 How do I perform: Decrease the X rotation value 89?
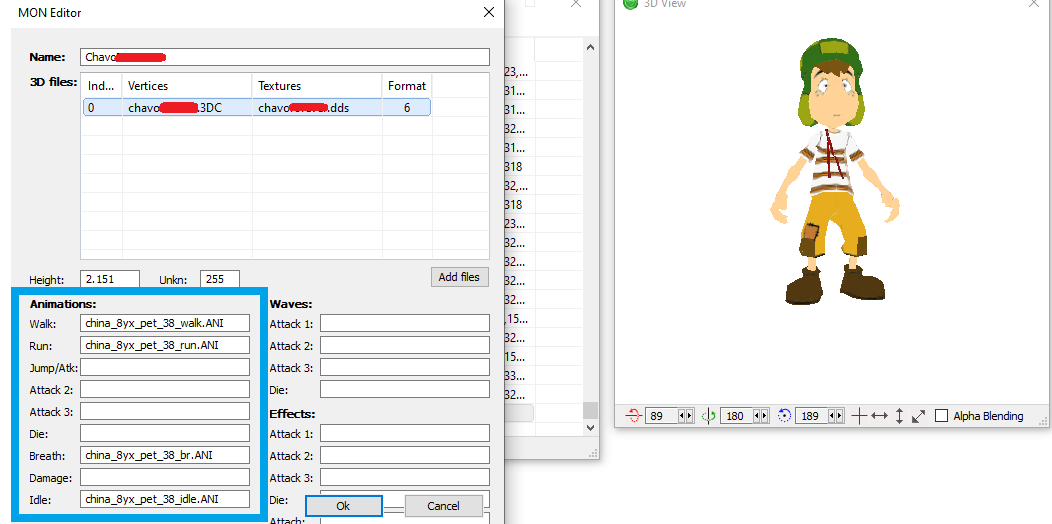(682, 416)
